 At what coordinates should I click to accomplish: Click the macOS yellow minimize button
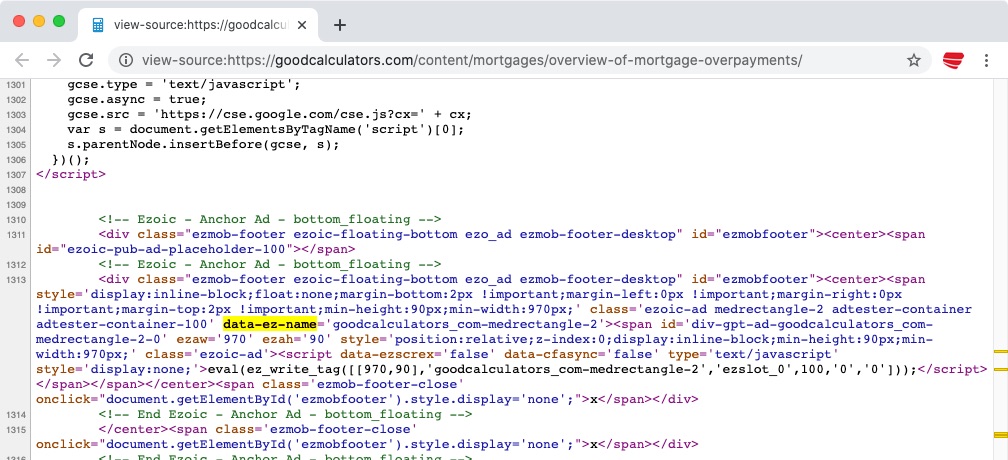39,21
